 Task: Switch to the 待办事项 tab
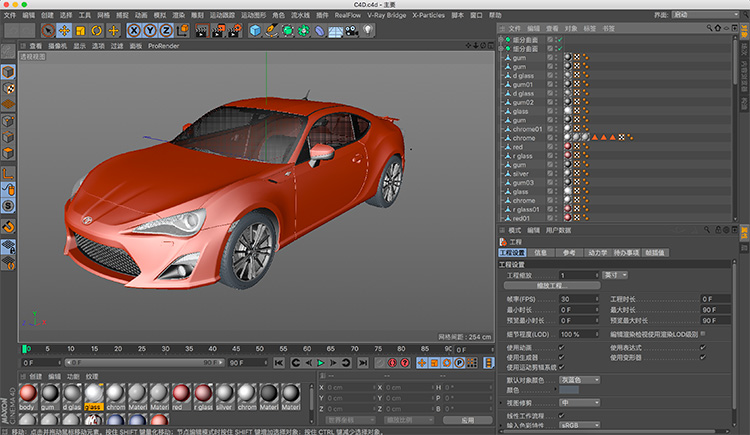(x=626, y=253)
